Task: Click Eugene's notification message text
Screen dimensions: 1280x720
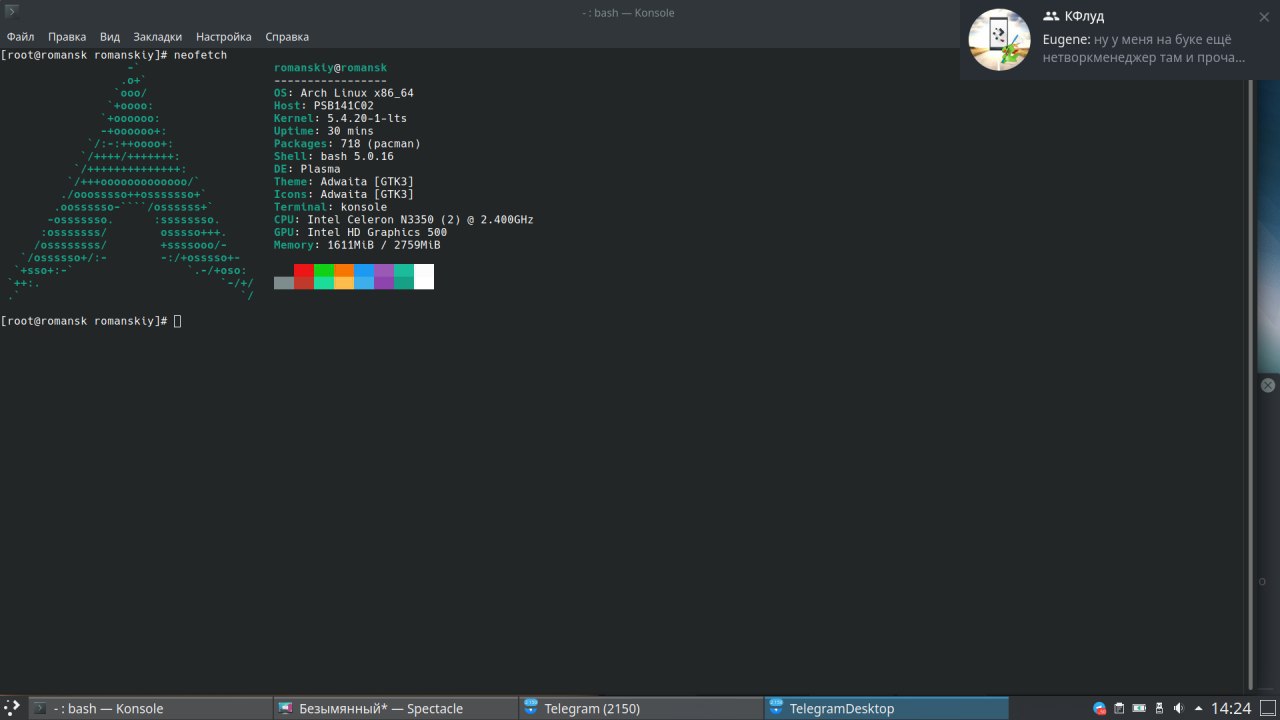Action: [x=1143, y=48]
